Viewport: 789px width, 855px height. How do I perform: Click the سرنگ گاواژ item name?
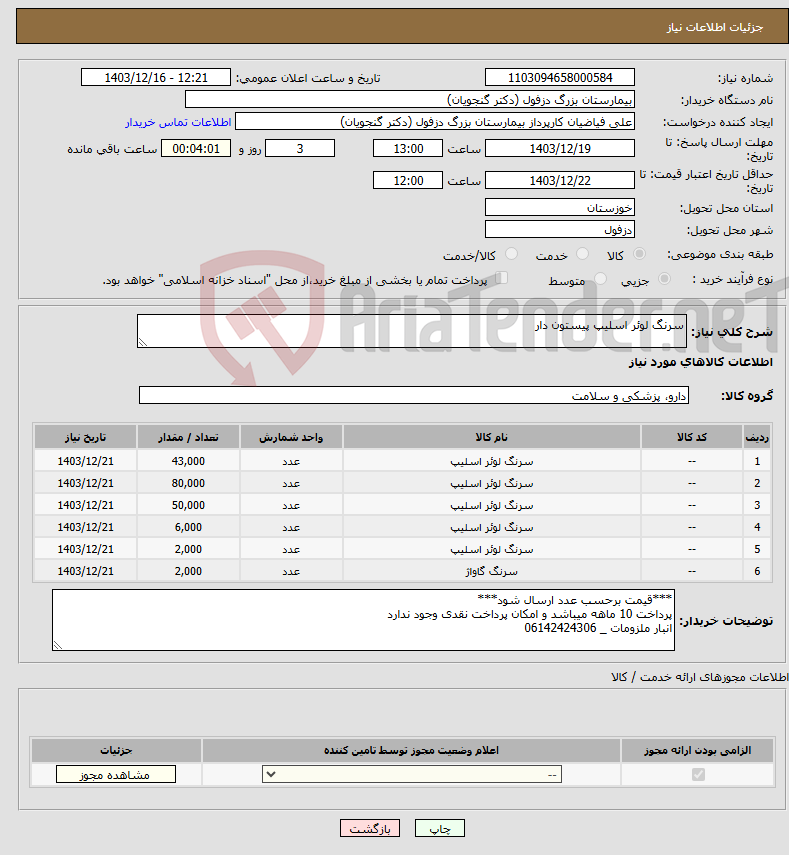(491, 571)
